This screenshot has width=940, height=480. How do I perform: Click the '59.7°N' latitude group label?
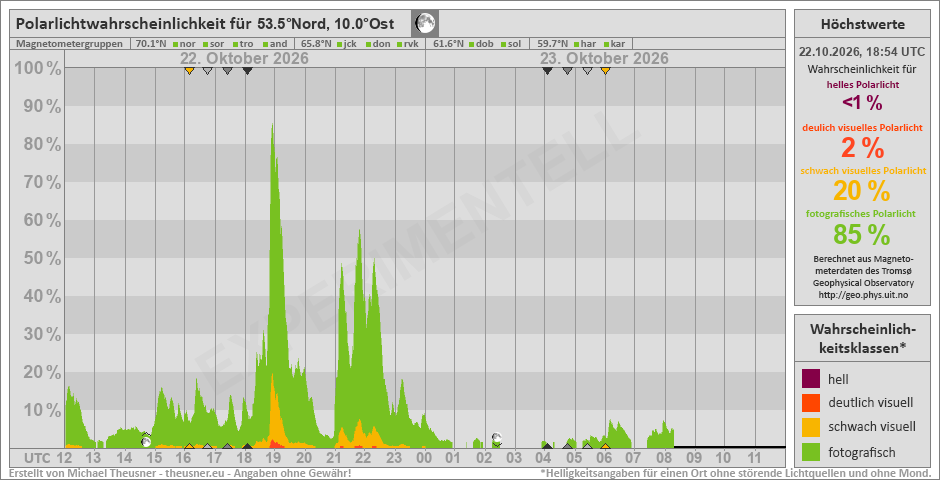point(552,44)
